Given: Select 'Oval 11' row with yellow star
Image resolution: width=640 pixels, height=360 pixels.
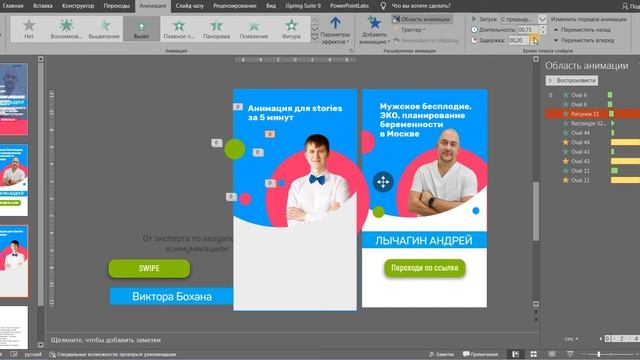Looking at the screenshot, I should tap(592, 180).
